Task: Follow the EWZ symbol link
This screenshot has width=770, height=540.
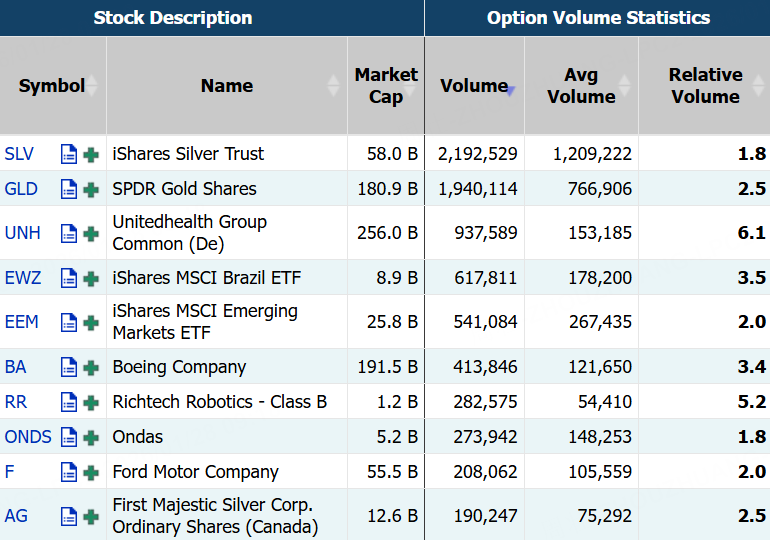Action: click(23, 278)
